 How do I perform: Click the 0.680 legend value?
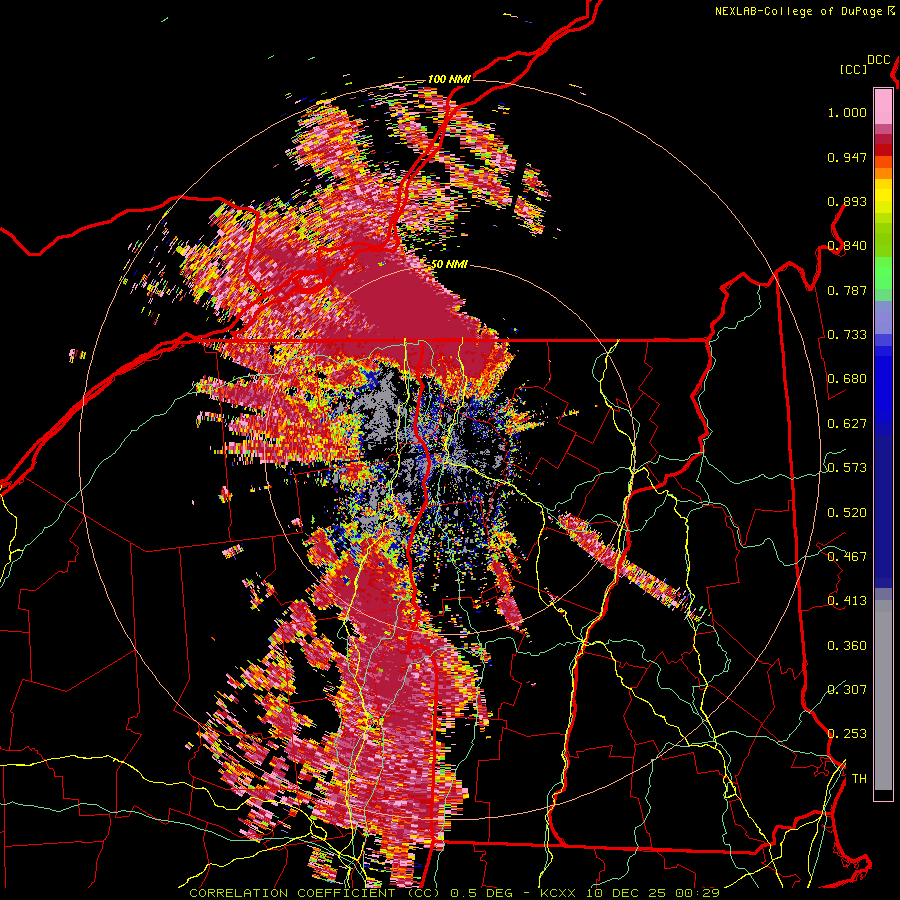pyautogui.click(x=847, y=379)
